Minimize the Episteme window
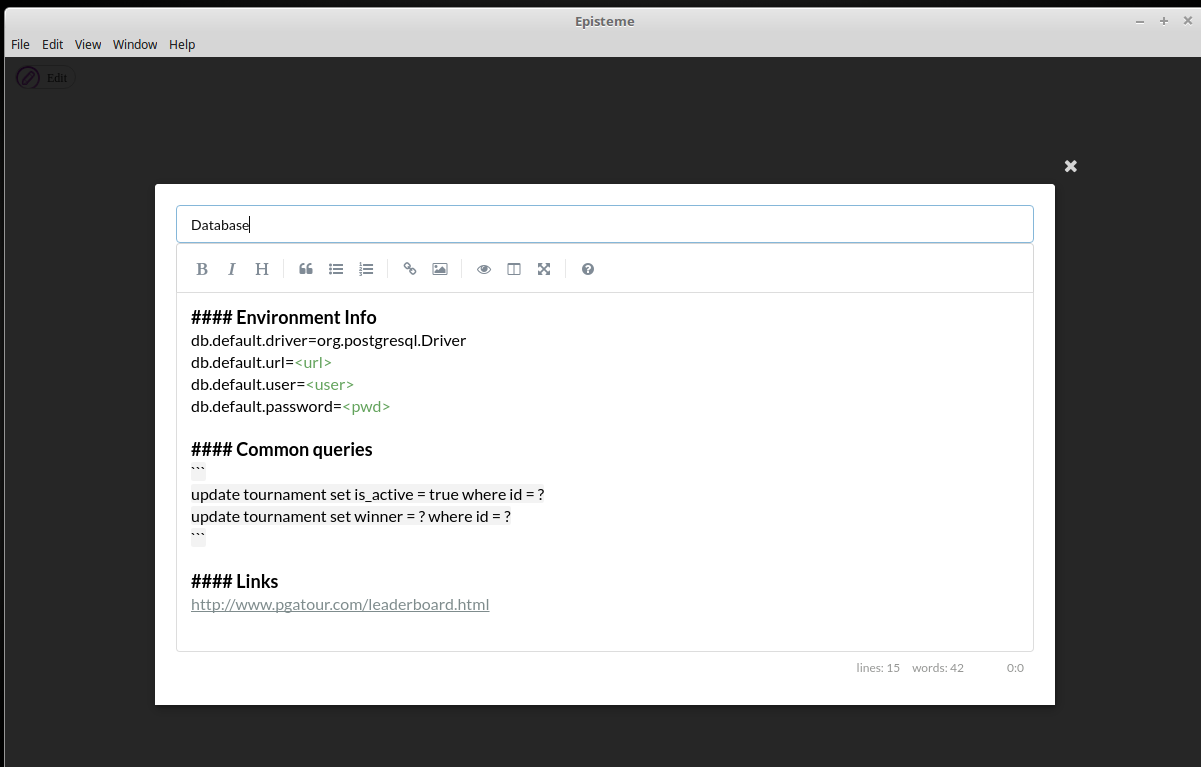1201x767 pixels. [1141, 21]
